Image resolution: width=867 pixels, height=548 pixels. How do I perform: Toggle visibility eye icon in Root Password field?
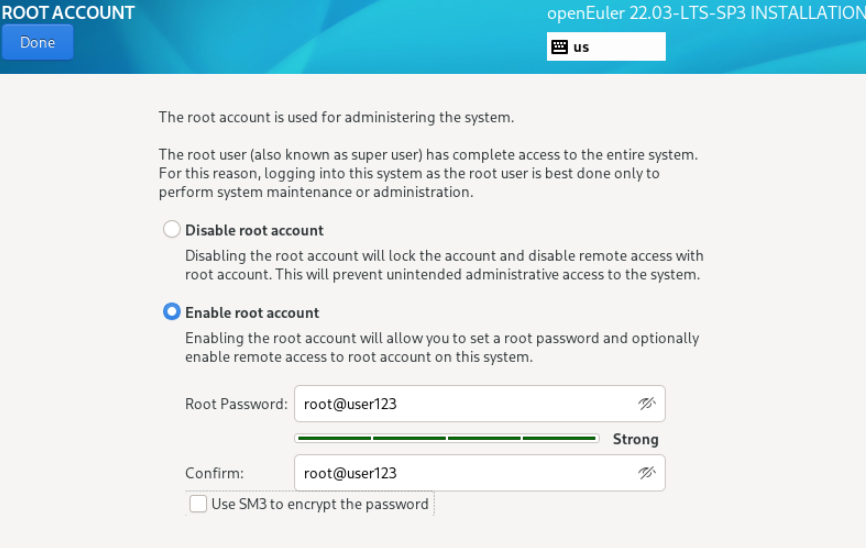[647, 404]
